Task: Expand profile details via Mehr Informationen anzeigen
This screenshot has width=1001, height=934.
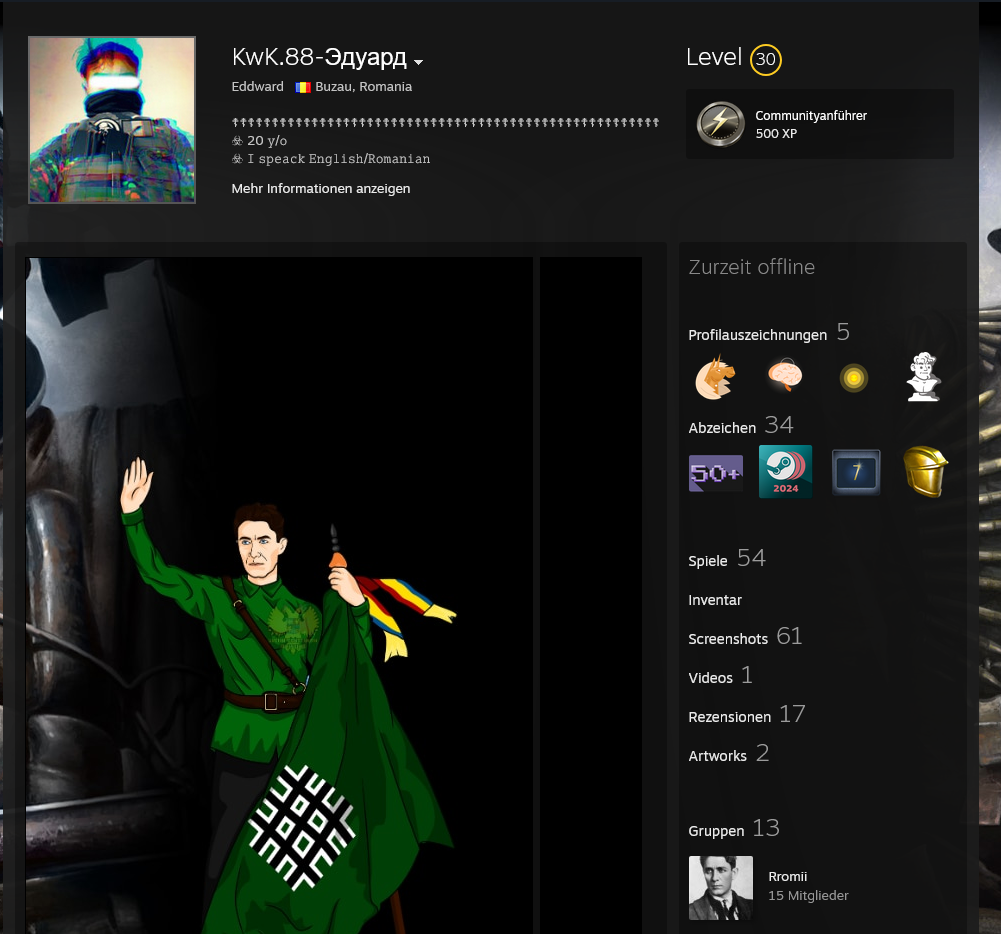Action: point(320,189)
